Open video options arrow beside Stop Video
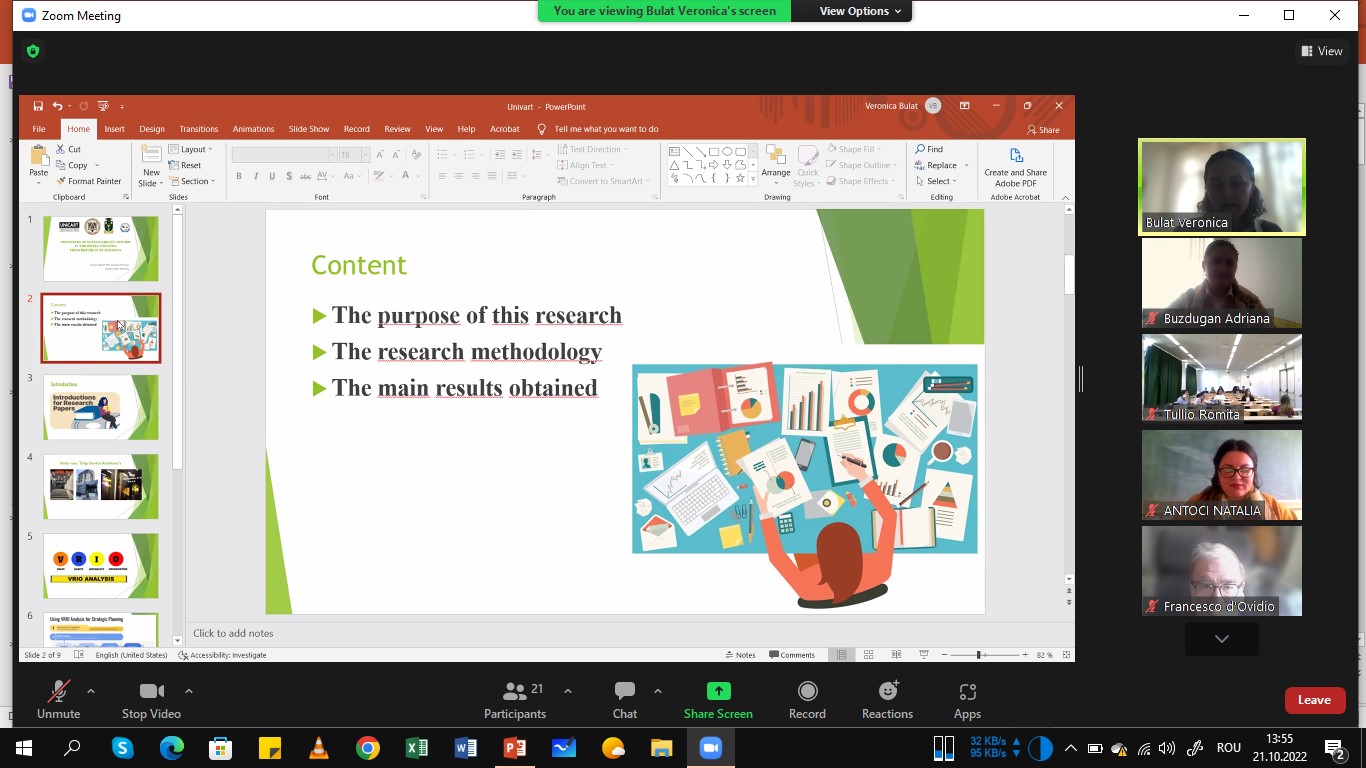The width and height of the screenshot is (1366, 768). 189,691
